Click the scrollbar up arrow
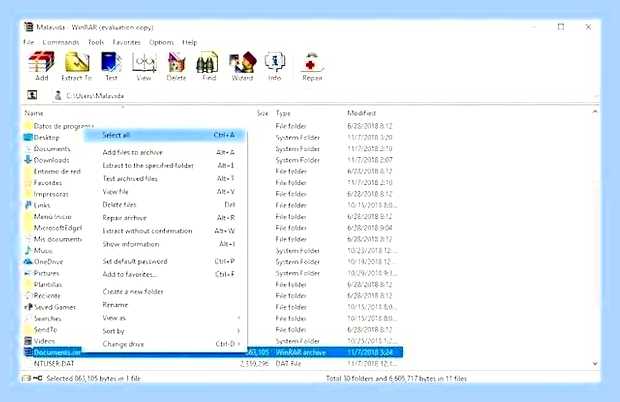Image resolution: width=620 pixels, height=402 pixels. click(x=595, y=112)
